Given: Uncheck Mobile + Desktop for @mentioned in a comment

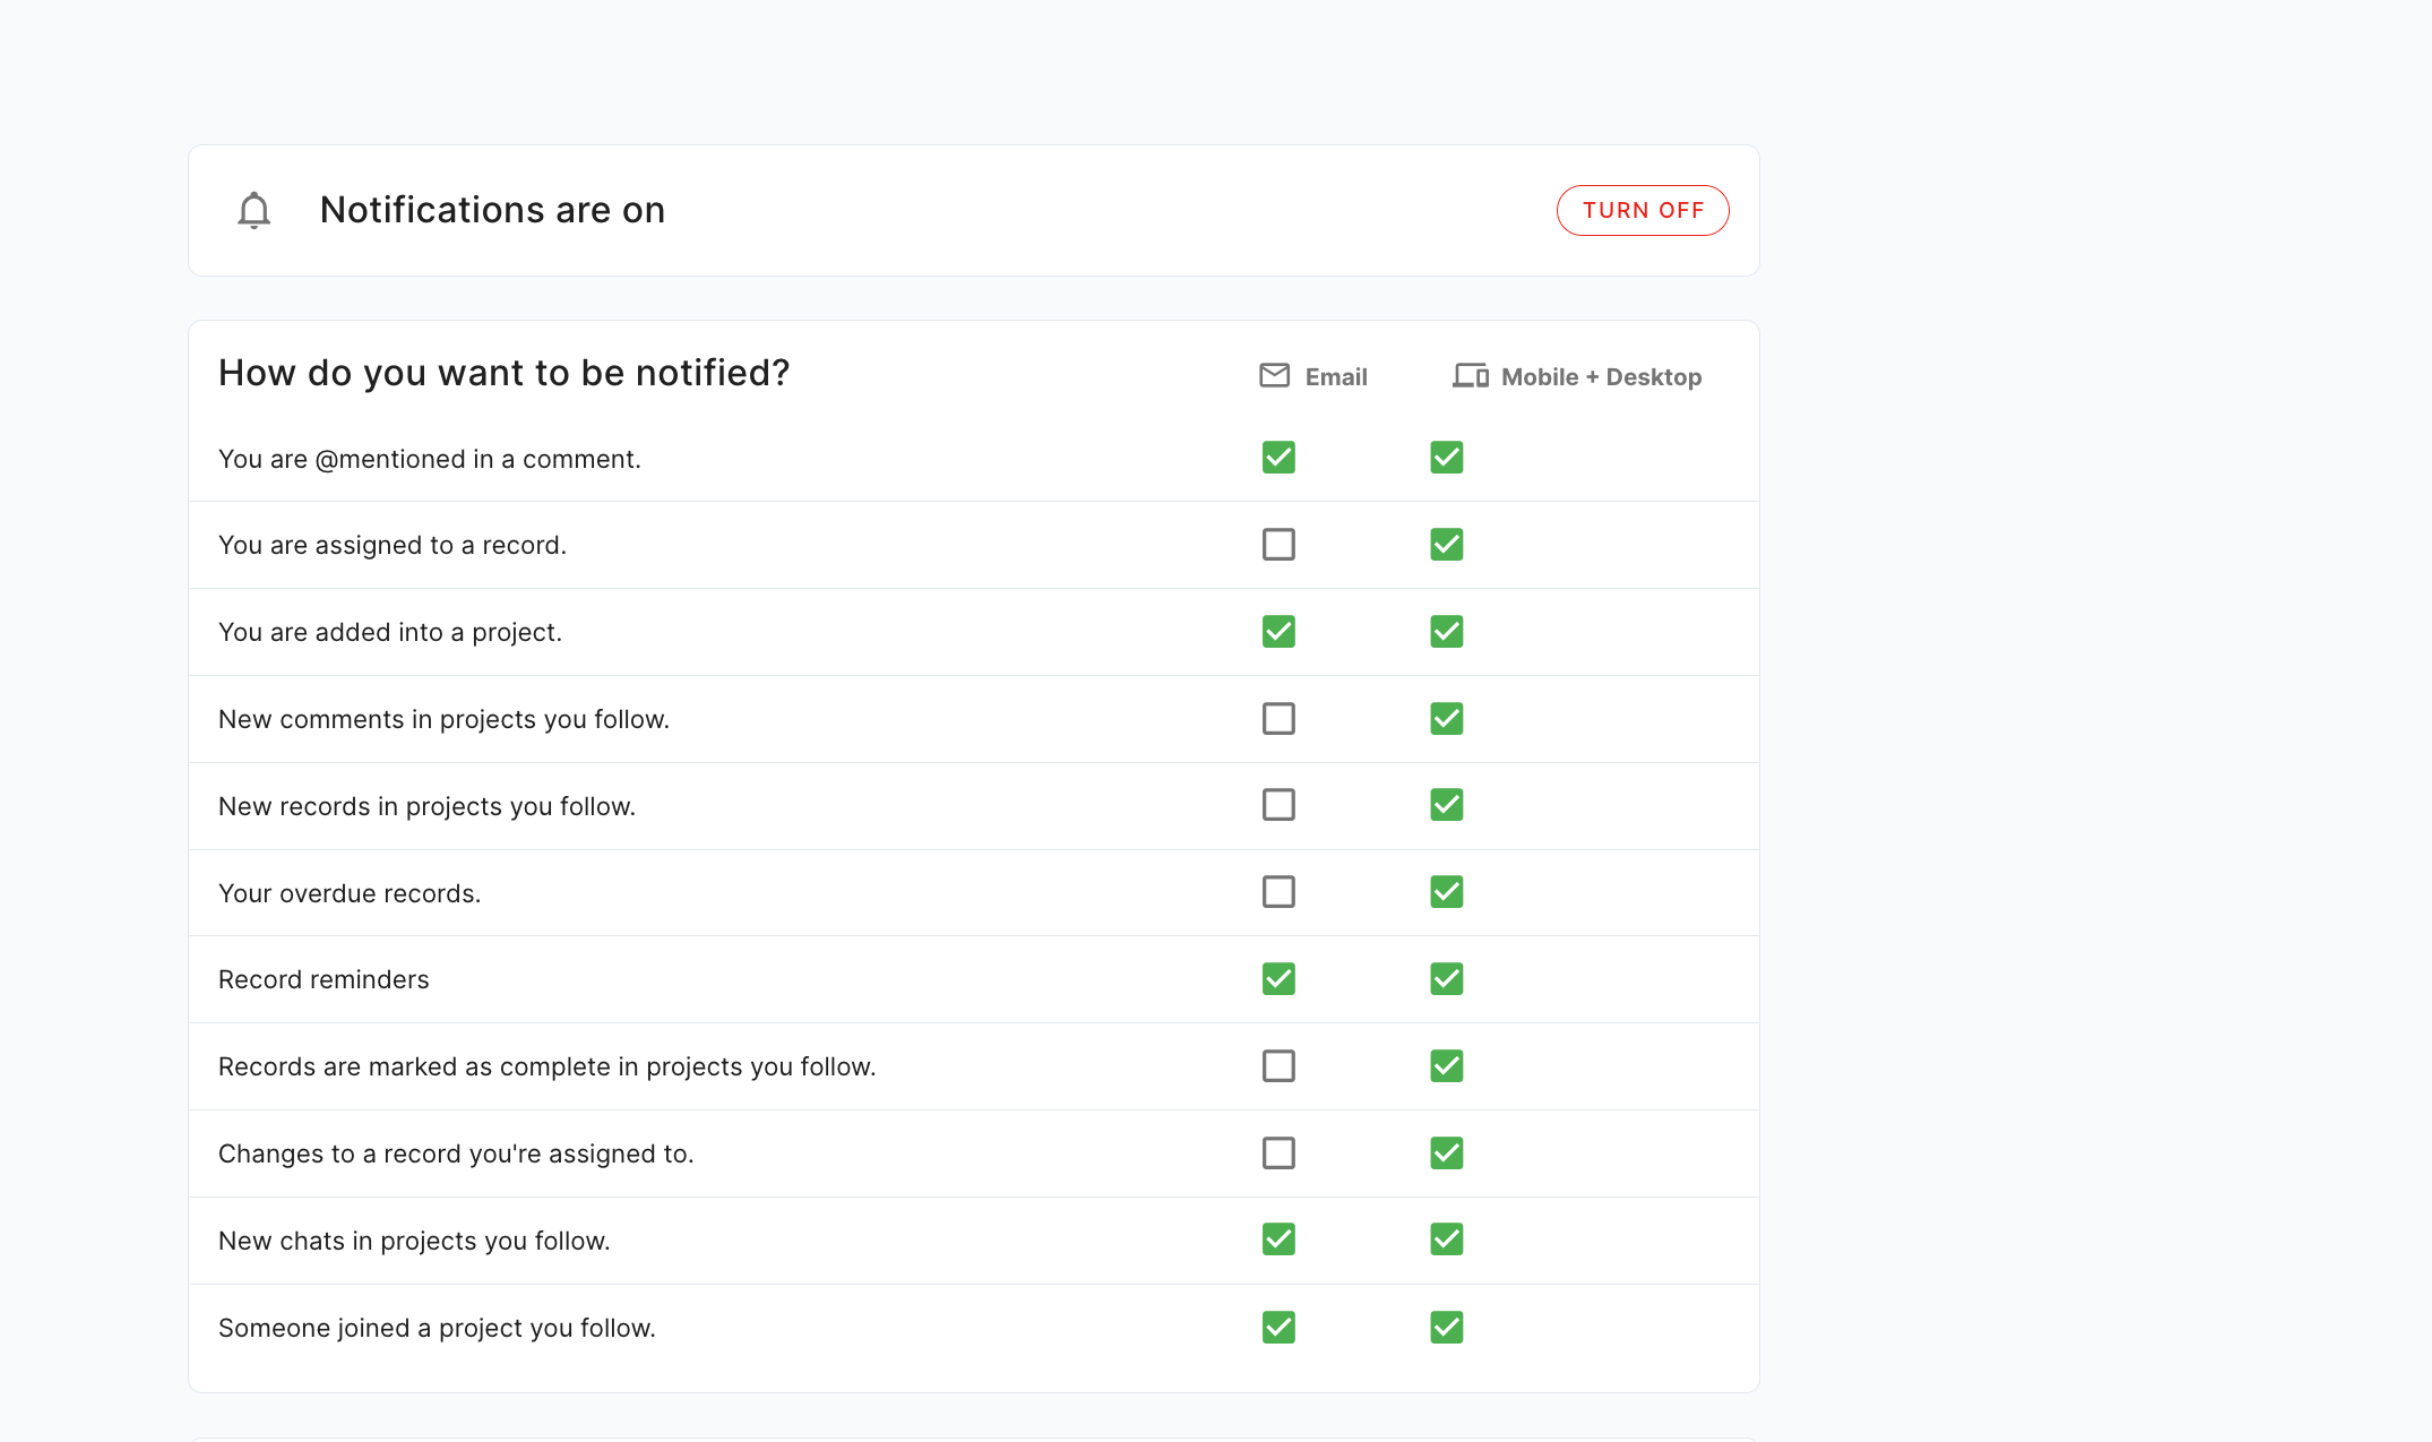Looking at the screenshot, I should [x=1446, y=458].
